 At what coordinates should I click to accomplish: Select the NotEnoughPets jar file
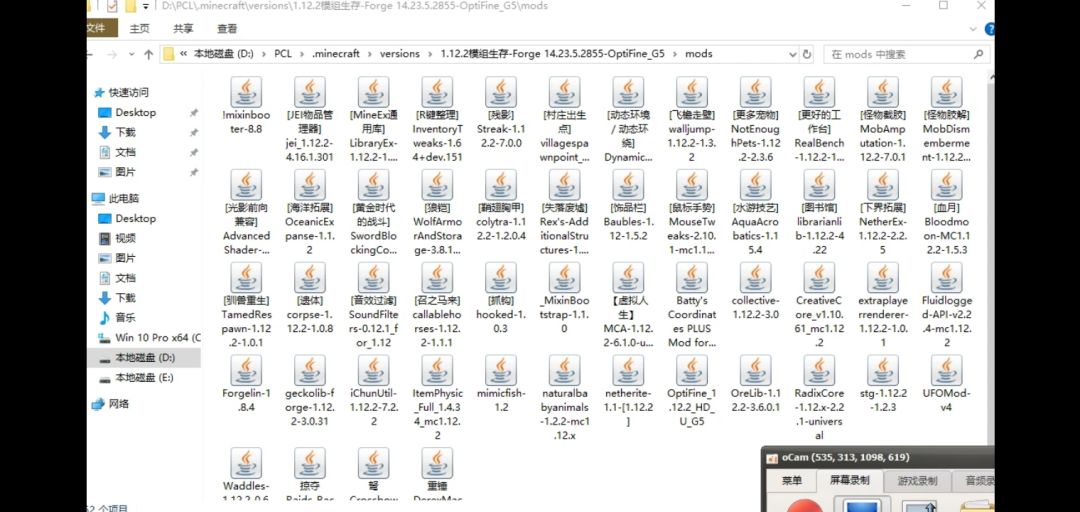pyautogui.click(x=756, y=119)
